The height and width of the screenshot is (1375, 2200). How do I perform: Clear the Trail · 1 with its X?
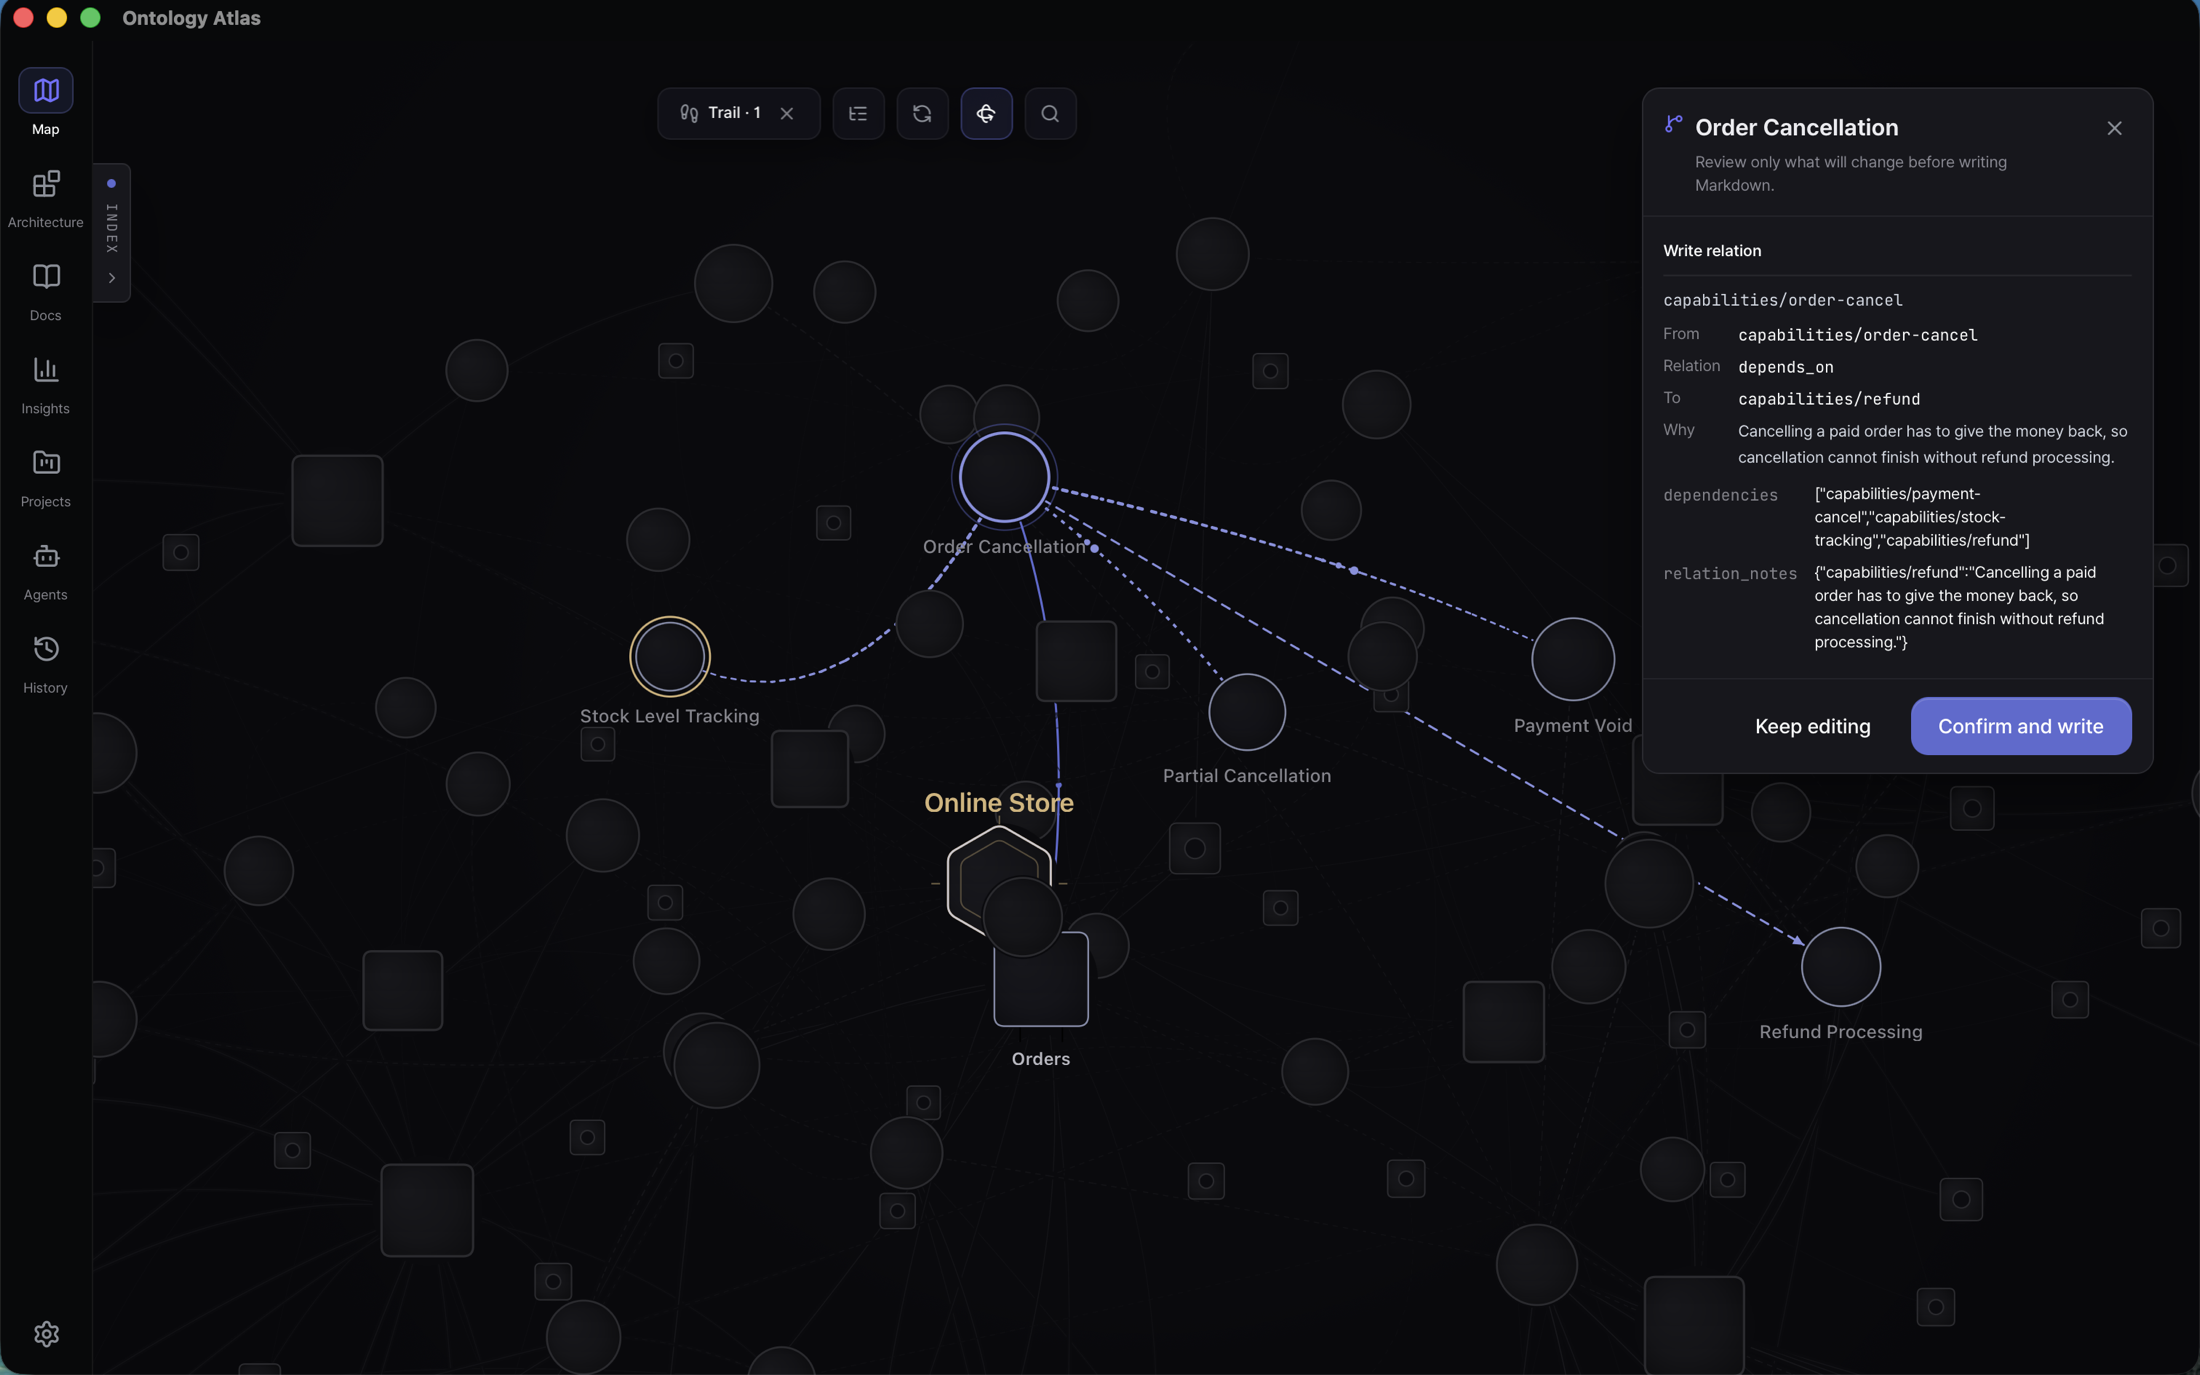pyautogui.click(x=787, y=113)
